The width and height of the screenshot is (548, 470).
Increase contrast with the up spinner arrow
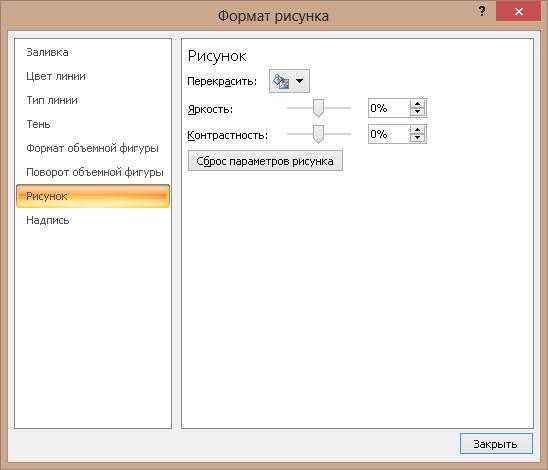[x=418, y=130]
